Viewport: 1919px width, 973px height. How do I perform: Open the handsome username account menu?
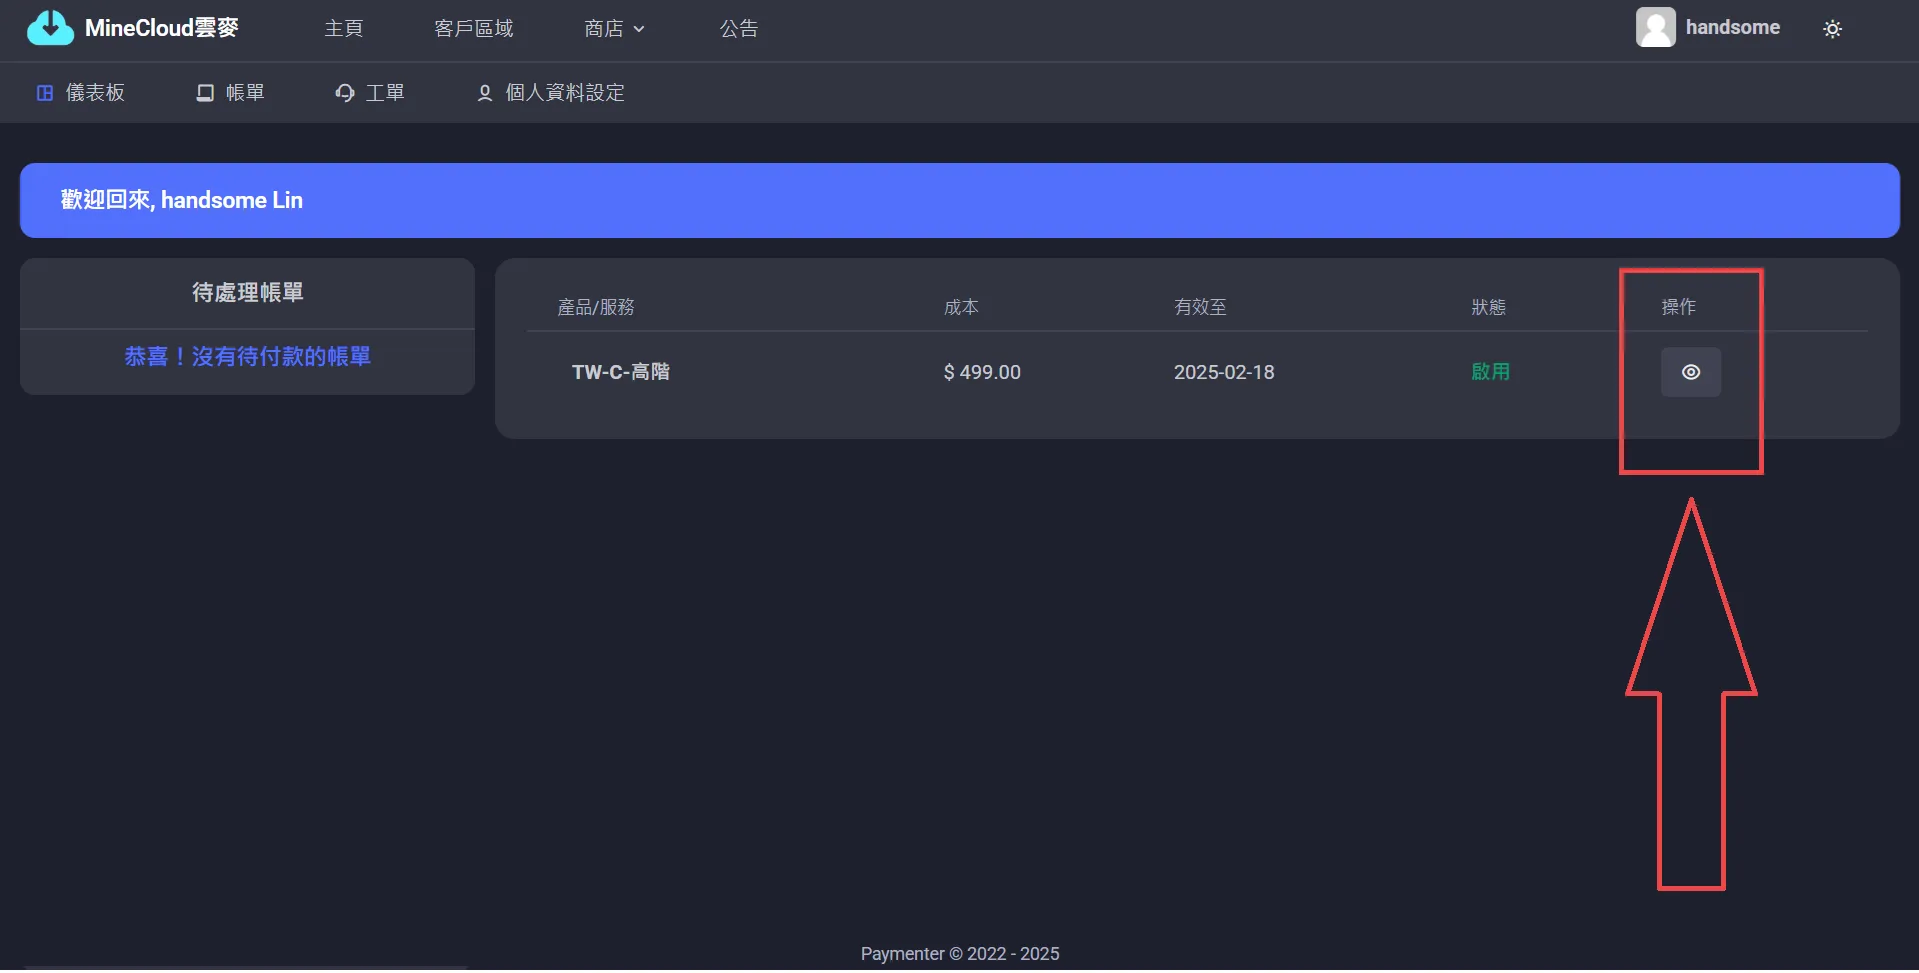[x=1732, y=28]
